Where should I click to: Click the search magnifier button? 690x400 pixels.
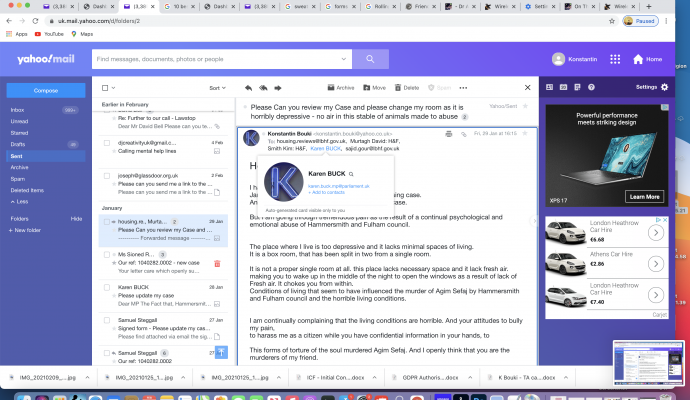(370, 59)
